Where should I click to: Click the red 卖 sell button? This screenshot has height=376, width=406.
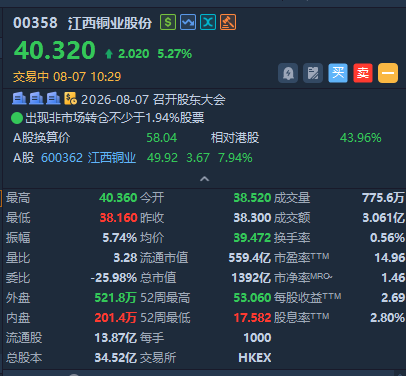pyautogui.click(x=363, y=73)
